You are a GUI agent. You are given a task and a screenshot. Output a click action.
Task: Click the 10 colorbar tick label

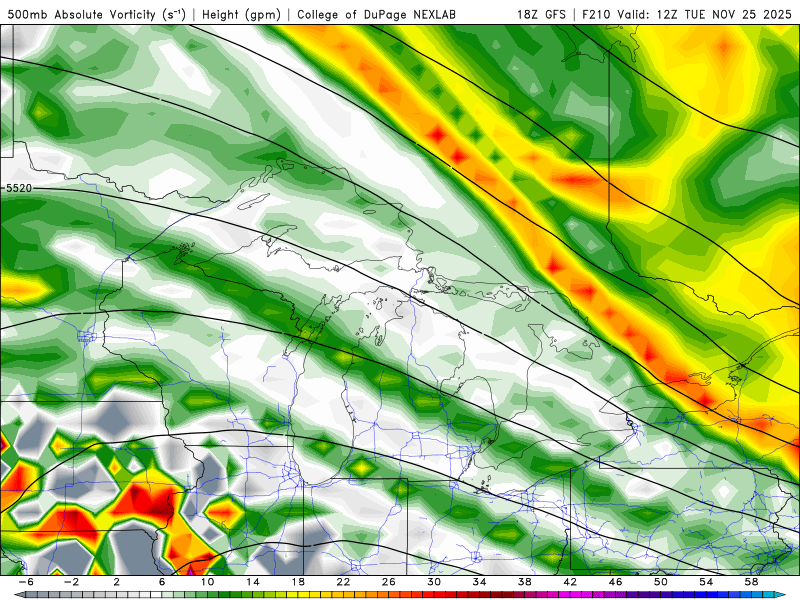pyautogui.click(x=207, y=582)
